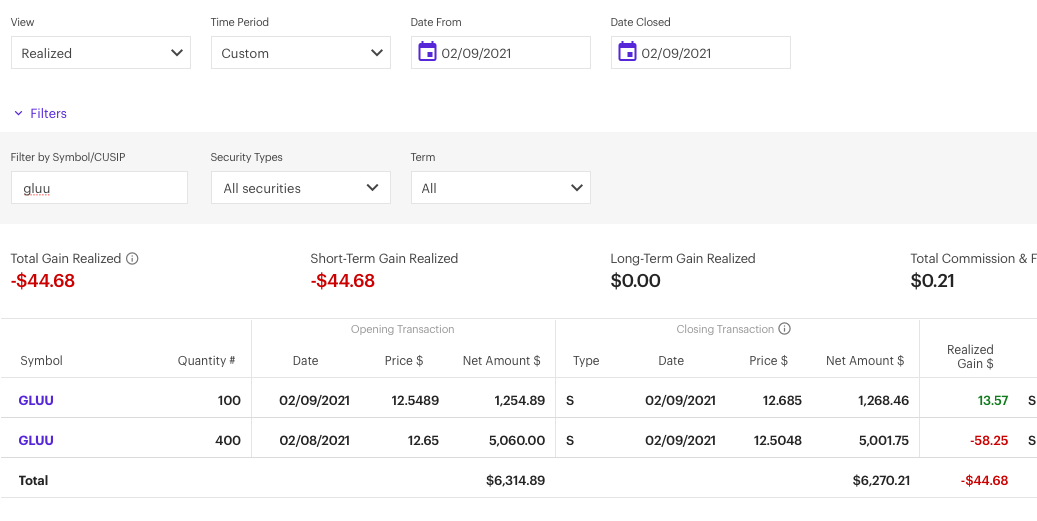1037x521 pixels.
Task: Collapse the Filters section
Action: point(40,114)
